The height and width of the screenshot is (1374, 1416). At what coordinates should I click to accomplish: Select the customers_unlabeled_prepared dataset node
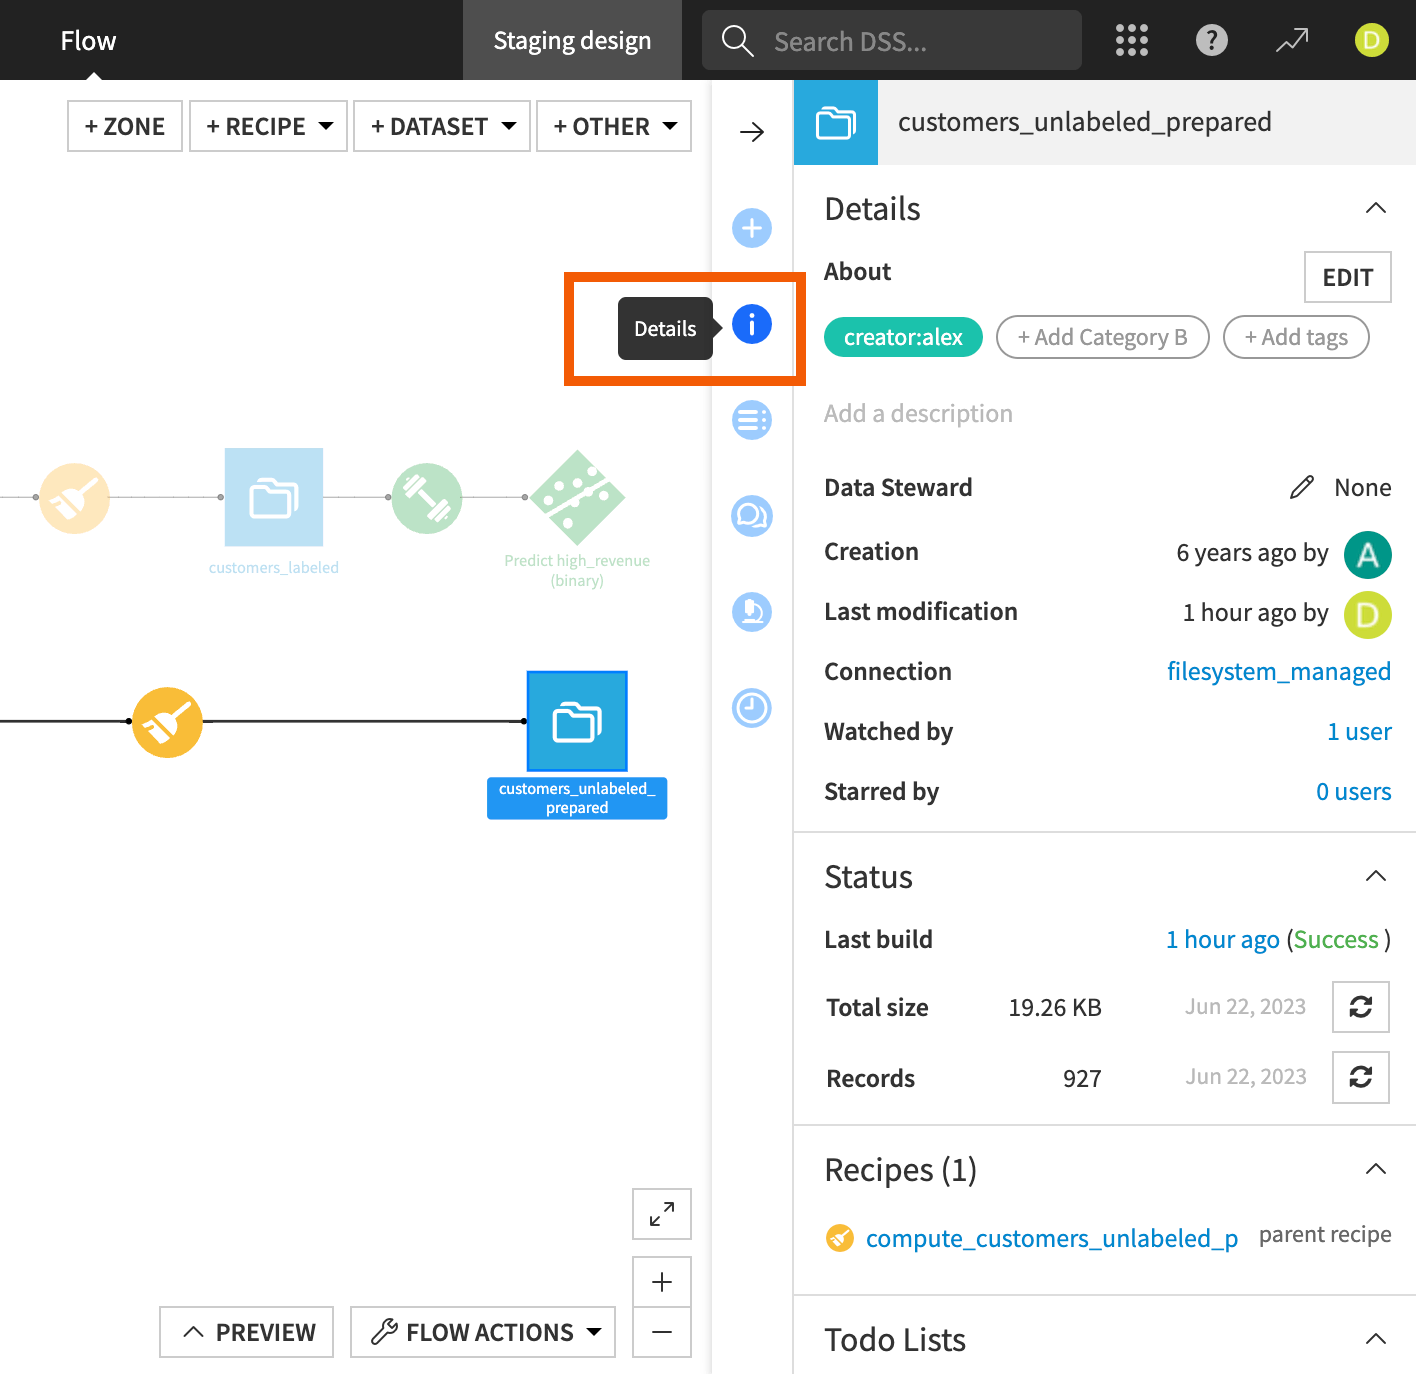[x=577, y=721]
